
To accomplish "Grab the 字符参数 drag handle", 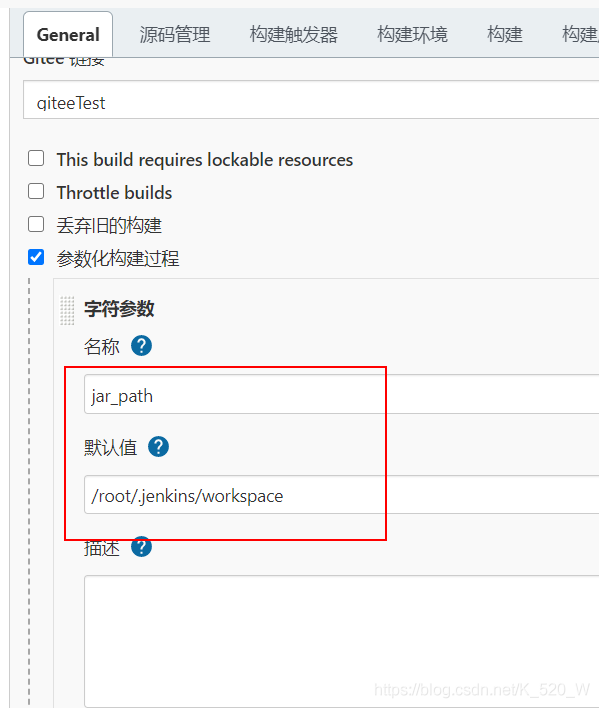I will [x=67, y=310].
